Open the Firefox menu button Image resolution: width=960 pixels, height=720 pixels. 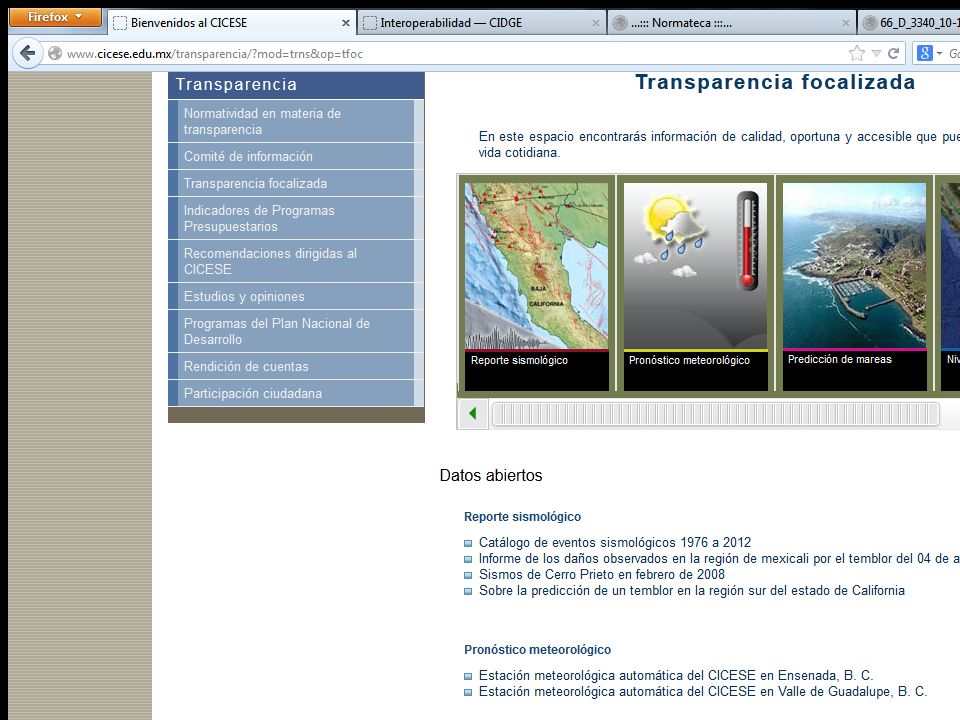pyautogui.click(x=55, y=17)
